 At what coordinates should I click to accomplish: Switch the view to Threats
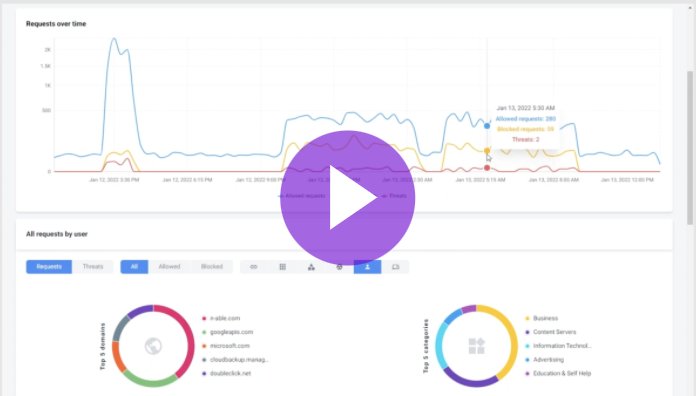93,266
